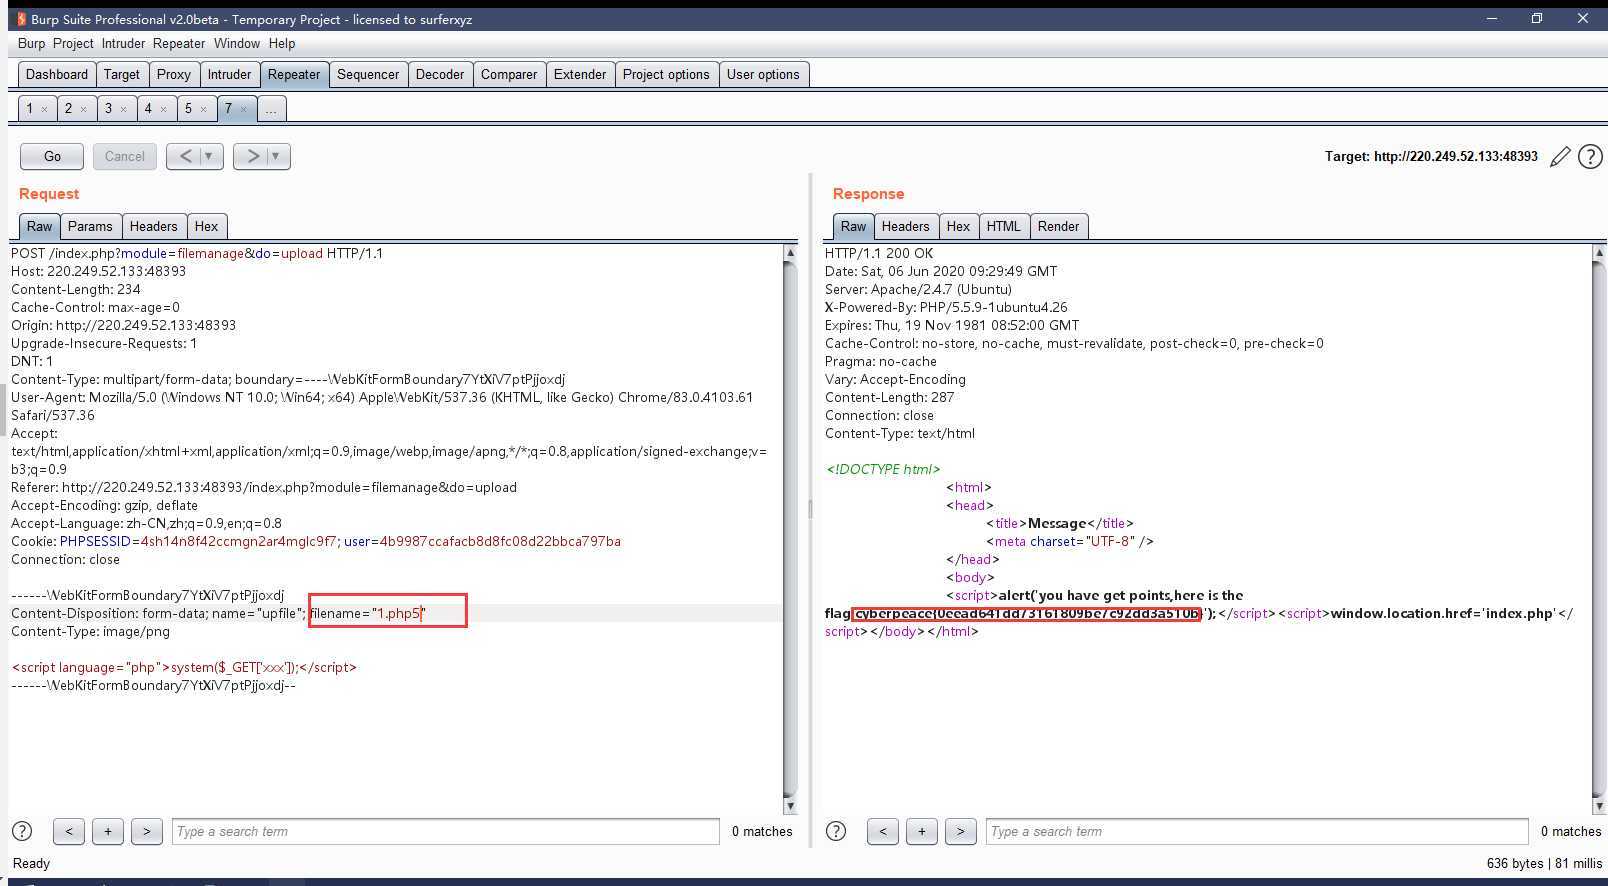
Task: Click the request search term field
Action: pyautogui.click(x=445, y=831)
